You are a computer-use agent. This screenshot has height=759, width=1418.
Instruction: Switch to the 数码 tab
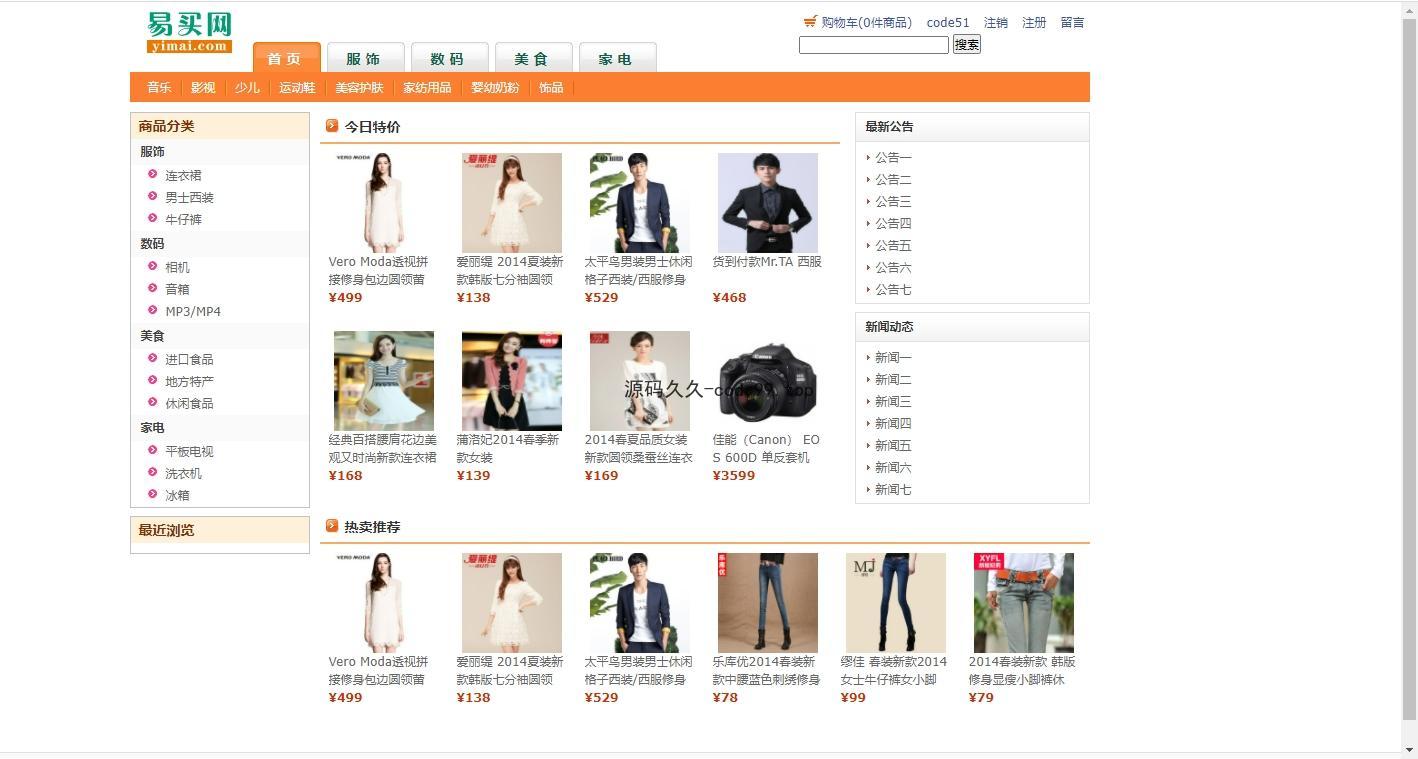click(x=448, y=58)
